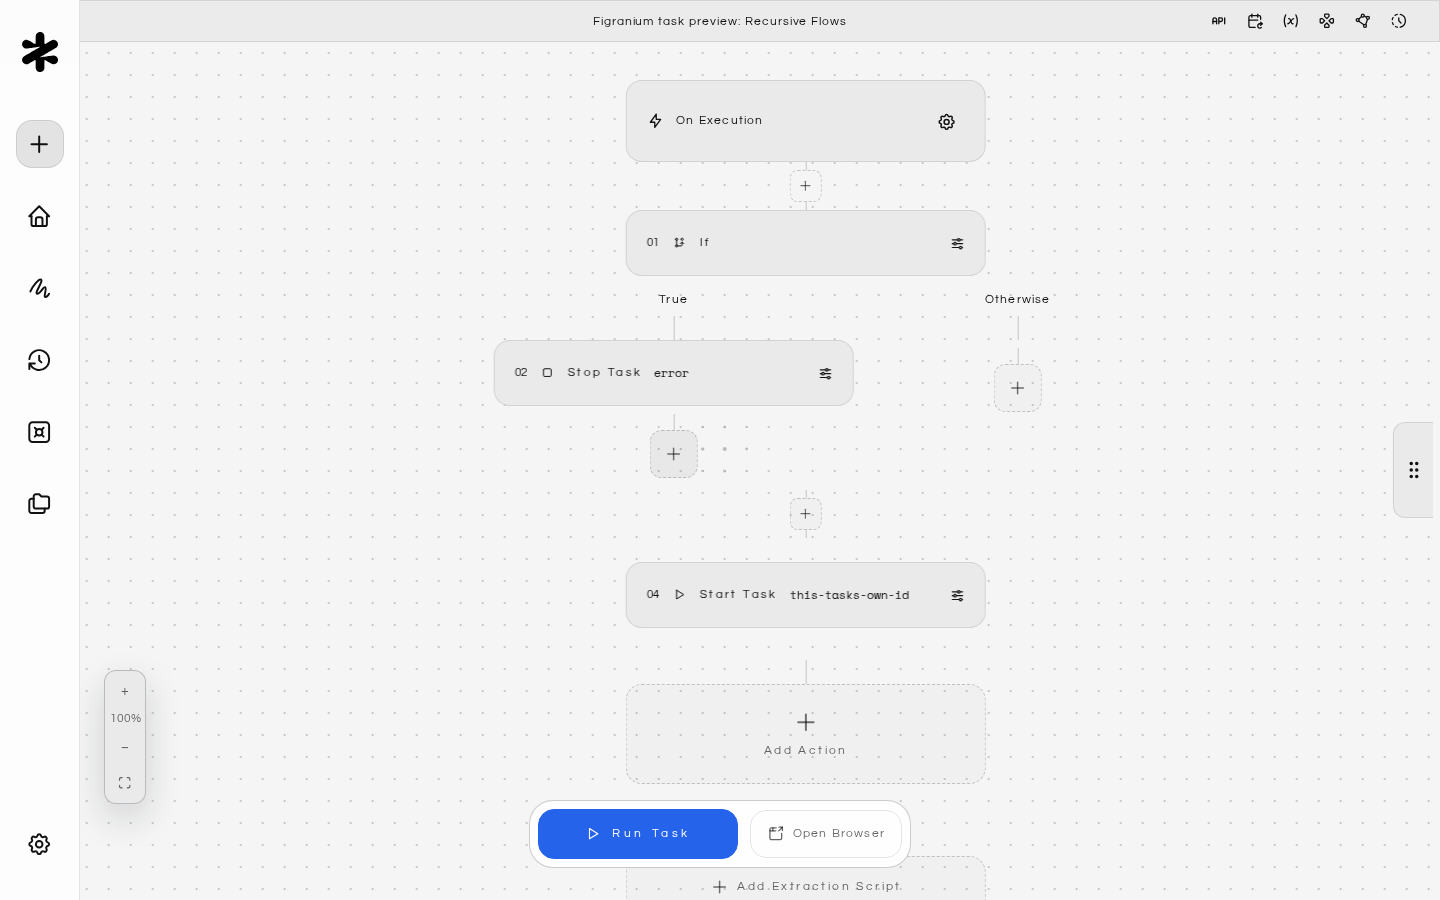Add step under the Otherwise branch
This screenshot has width=1440, height=900.
point(1018,388)
